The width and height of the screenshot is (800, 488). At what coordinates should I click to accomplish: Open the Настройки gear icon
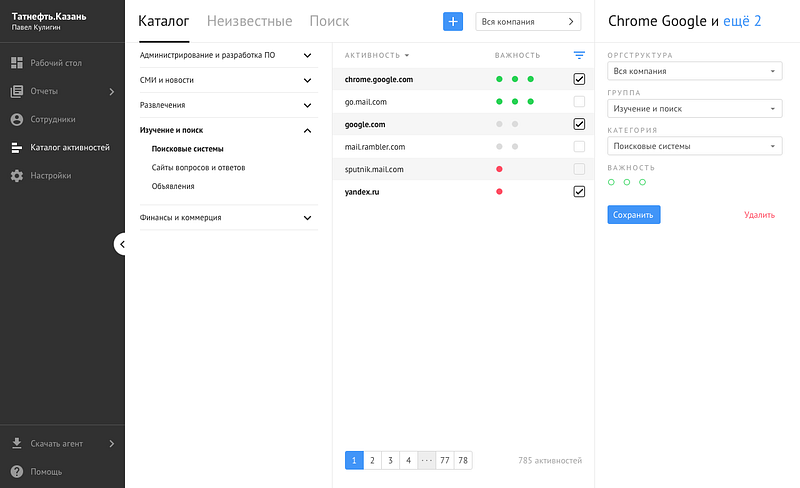tap(17, 176)
